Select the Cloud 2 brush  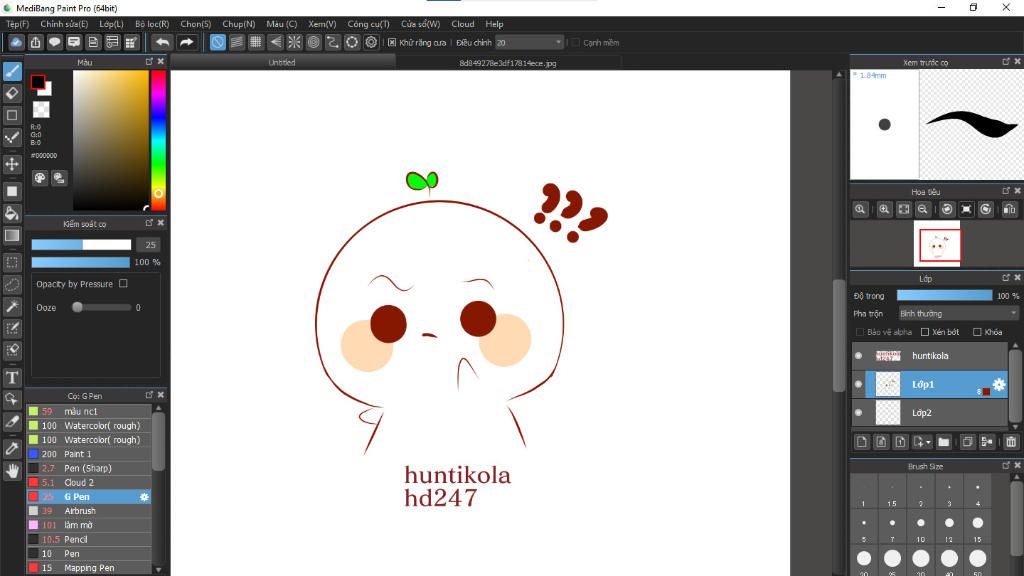(x=89, y=483)
